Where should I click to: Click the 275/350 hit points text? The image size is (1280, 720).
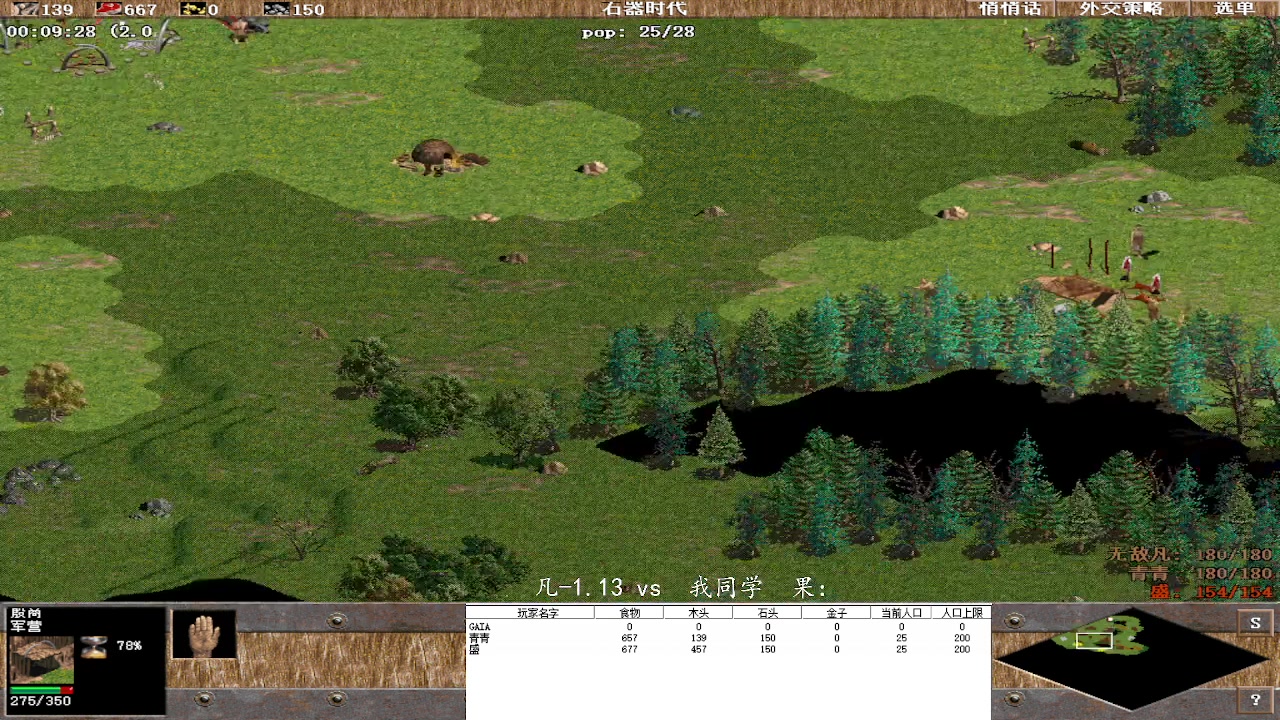41,702
